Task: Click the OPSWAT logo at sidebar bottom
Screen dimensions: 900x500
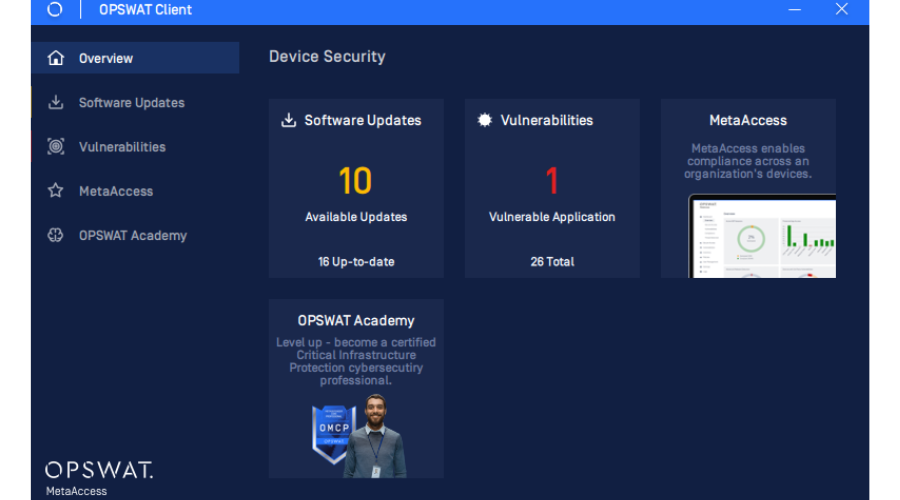Action: 99,470
